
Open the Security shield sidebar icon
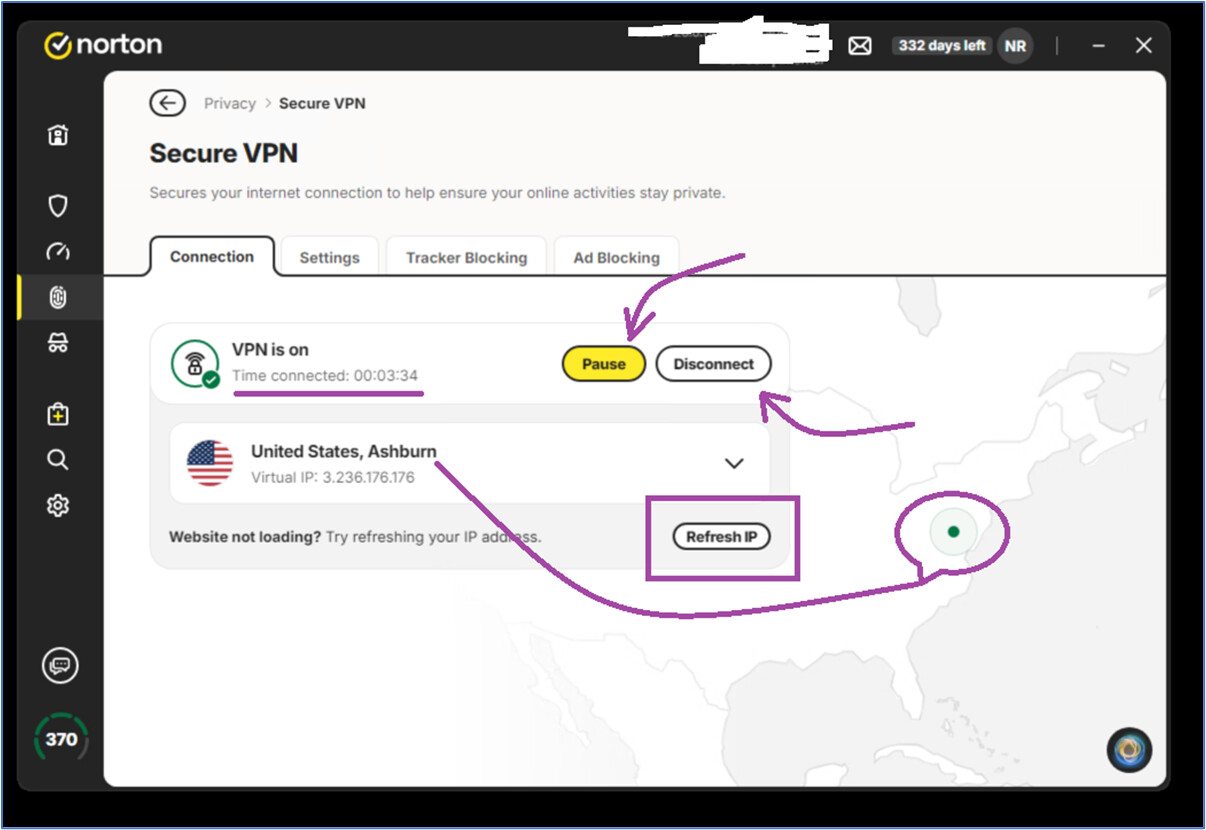pos(58,206)
